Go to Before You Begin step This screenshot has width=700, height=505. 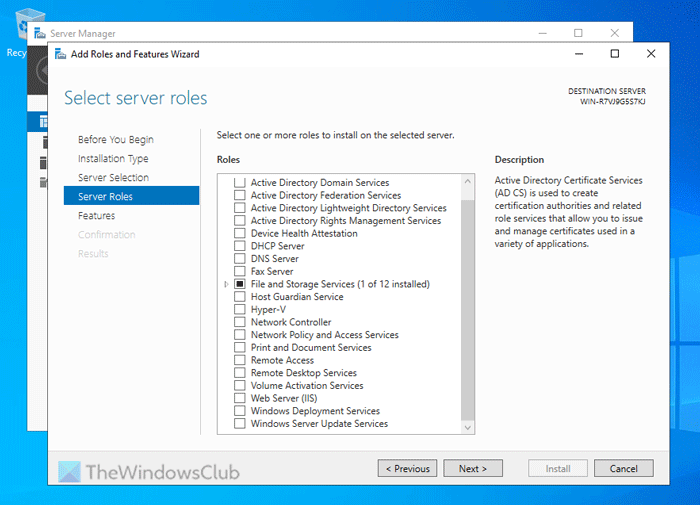coord(116,139)
